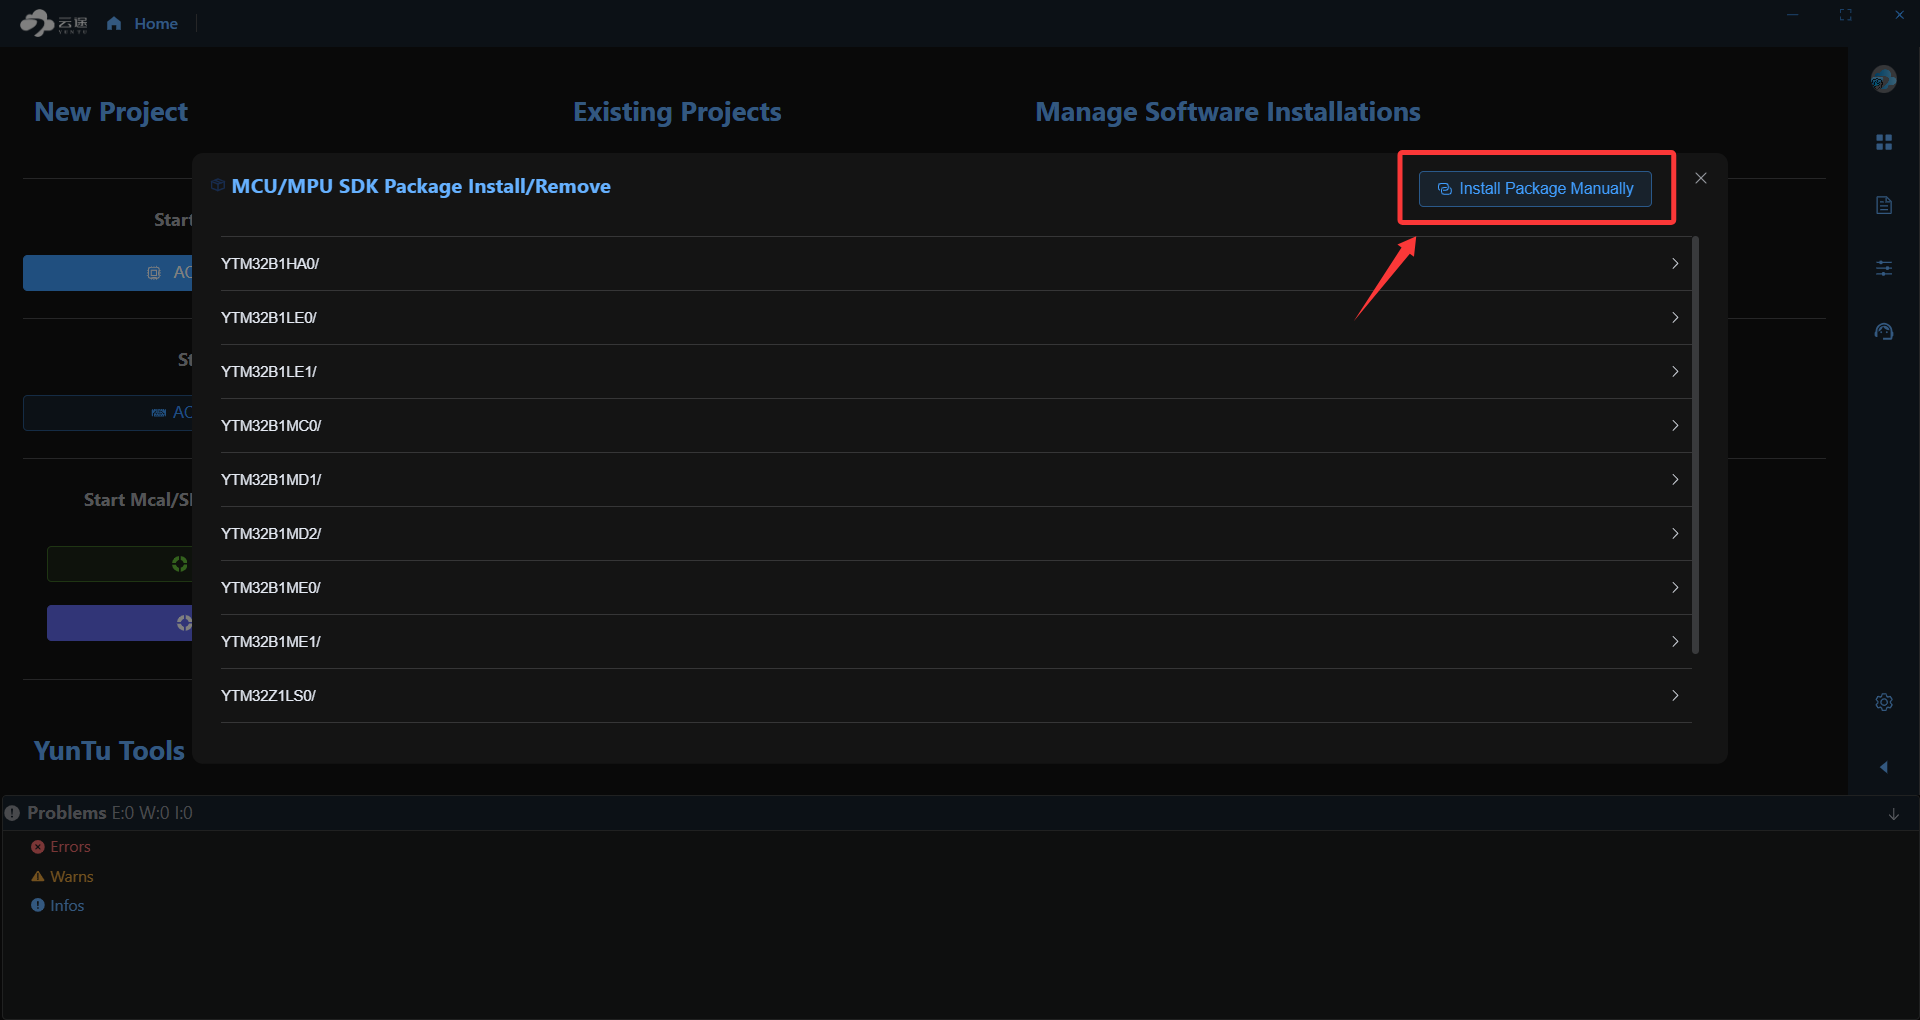1920x1020 pixels.
Task: Click the blue Start button behind dialog
Action: [x=108, y=273]
